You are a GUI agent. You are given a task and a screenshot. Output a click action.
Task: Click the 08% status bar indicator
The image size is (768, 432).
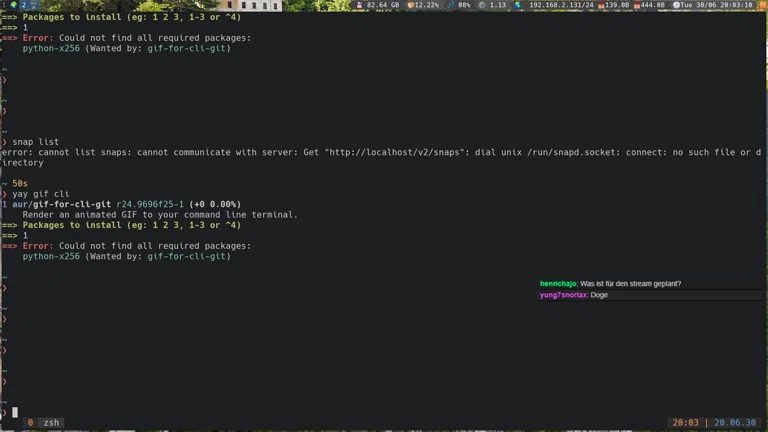[461, 5]
